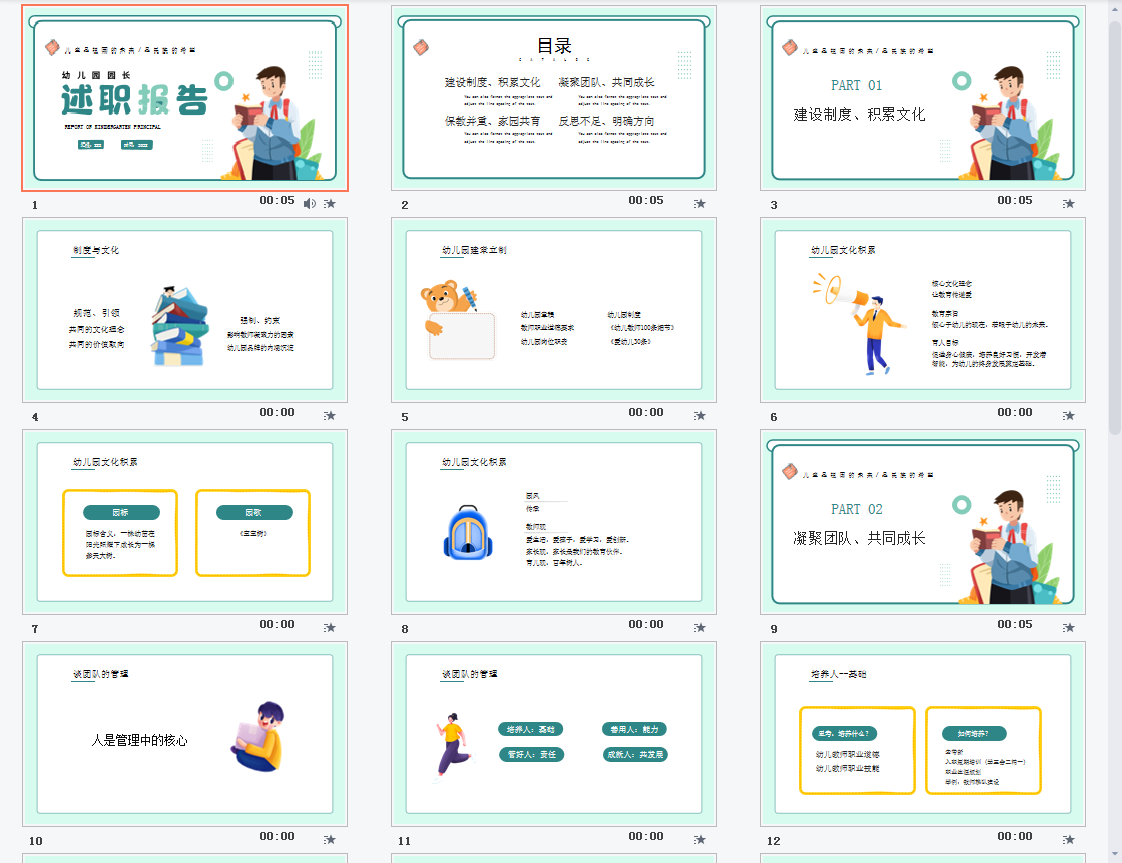Click the 00:00 timing under slide 12

tap(1015, 836)
